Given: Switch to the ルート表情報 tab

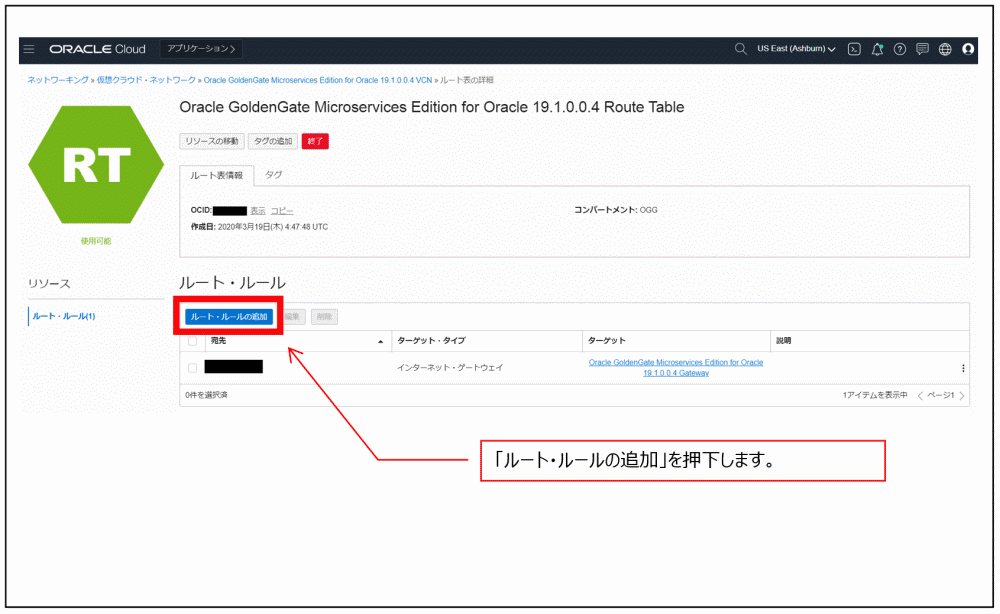Looking at the screenshot, I should pos(216,175).
